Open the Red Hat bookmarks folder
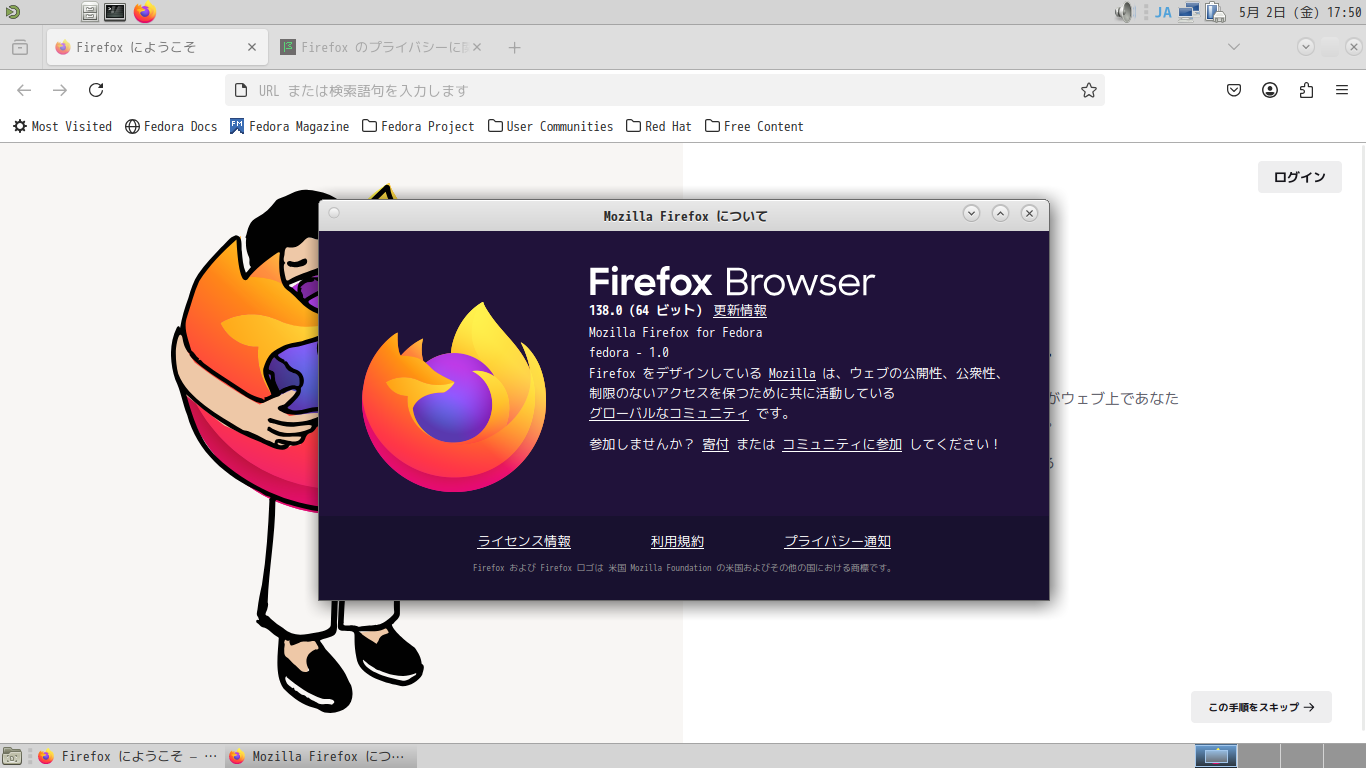 pyautogui.click(x=659, y=126)
